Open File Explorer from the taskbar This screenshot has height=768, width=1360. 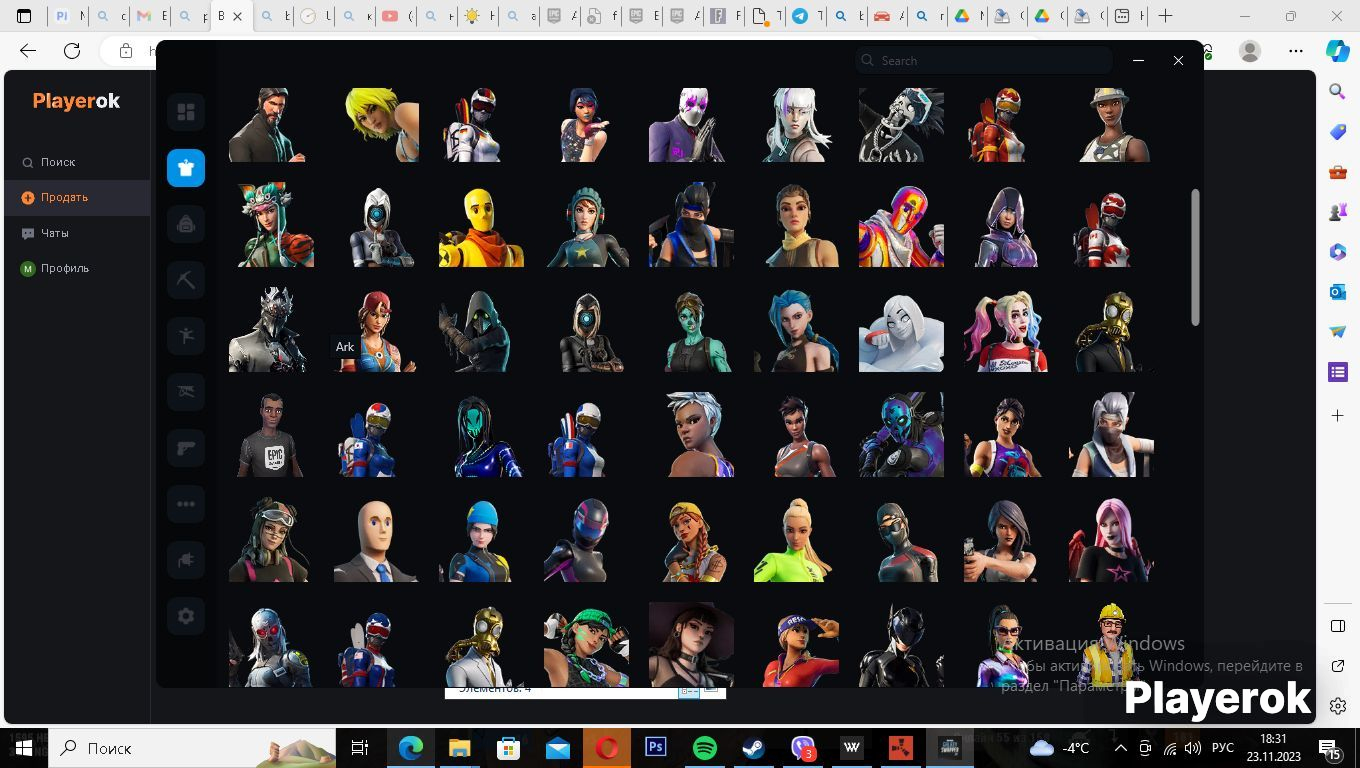point(459,748)
